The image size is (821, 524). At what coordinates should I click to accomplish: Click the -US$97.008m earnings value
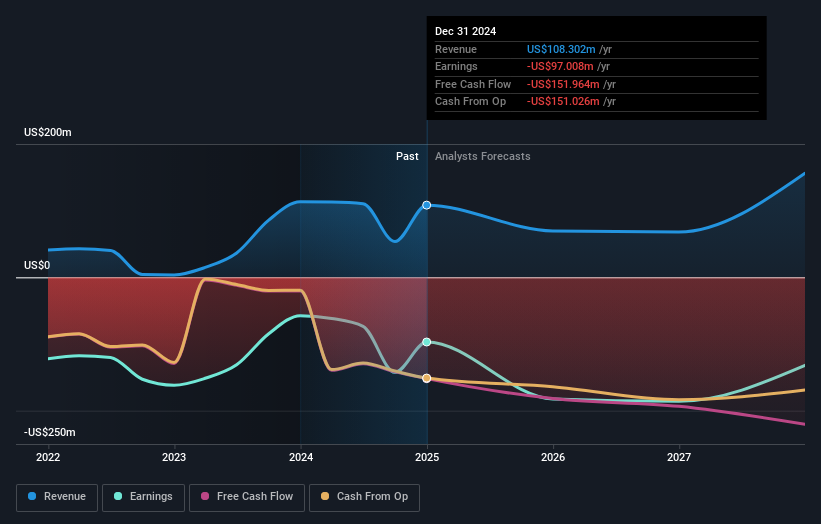pyautogui.click(x=560, y=66)
